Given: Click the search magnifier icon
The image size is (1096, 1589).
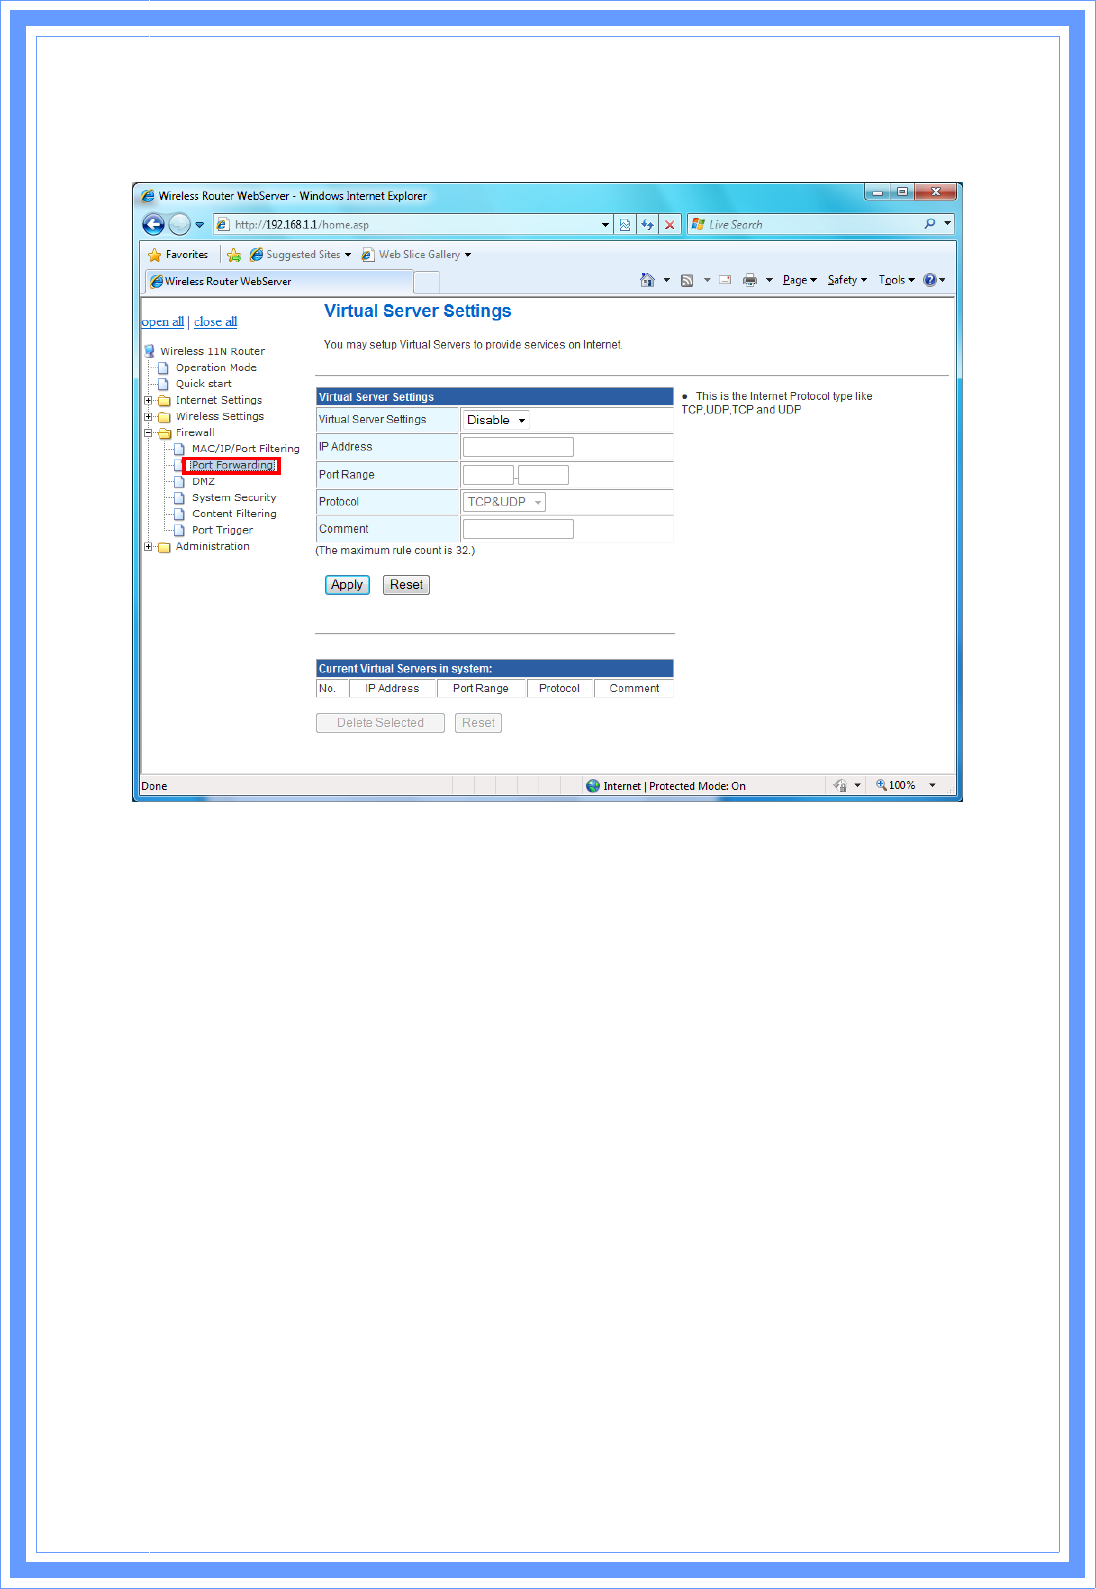Looking at the screenshot, I should click(930, 224).
